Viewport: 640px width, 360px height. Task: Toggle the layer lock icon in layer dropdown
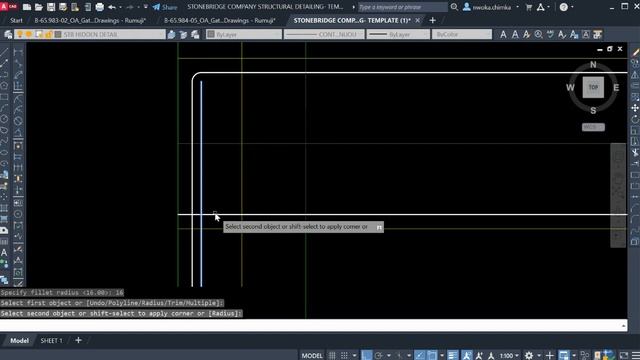tap(49, 35)
